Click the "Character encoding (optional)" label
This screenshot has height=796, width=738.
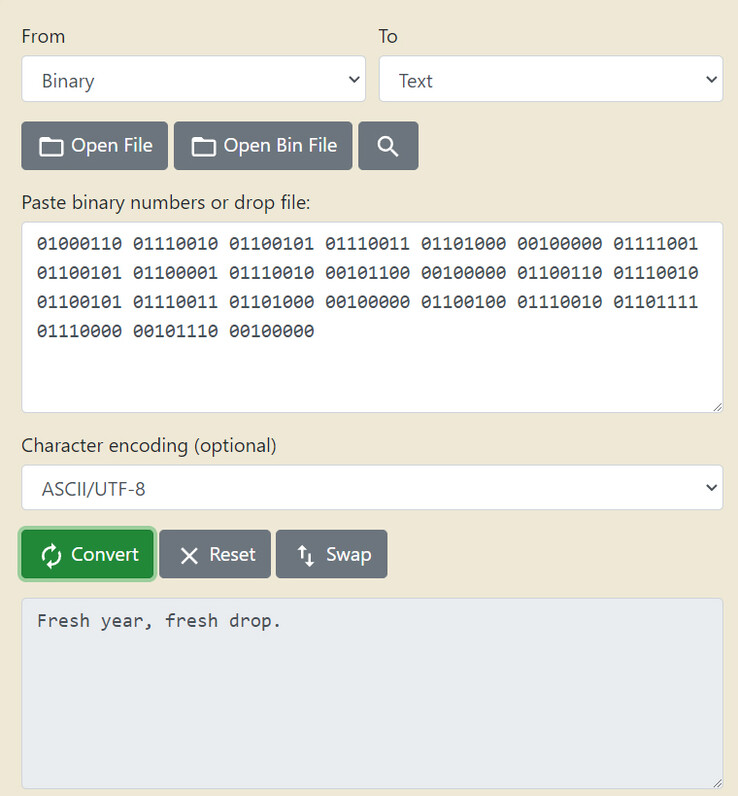149,445
